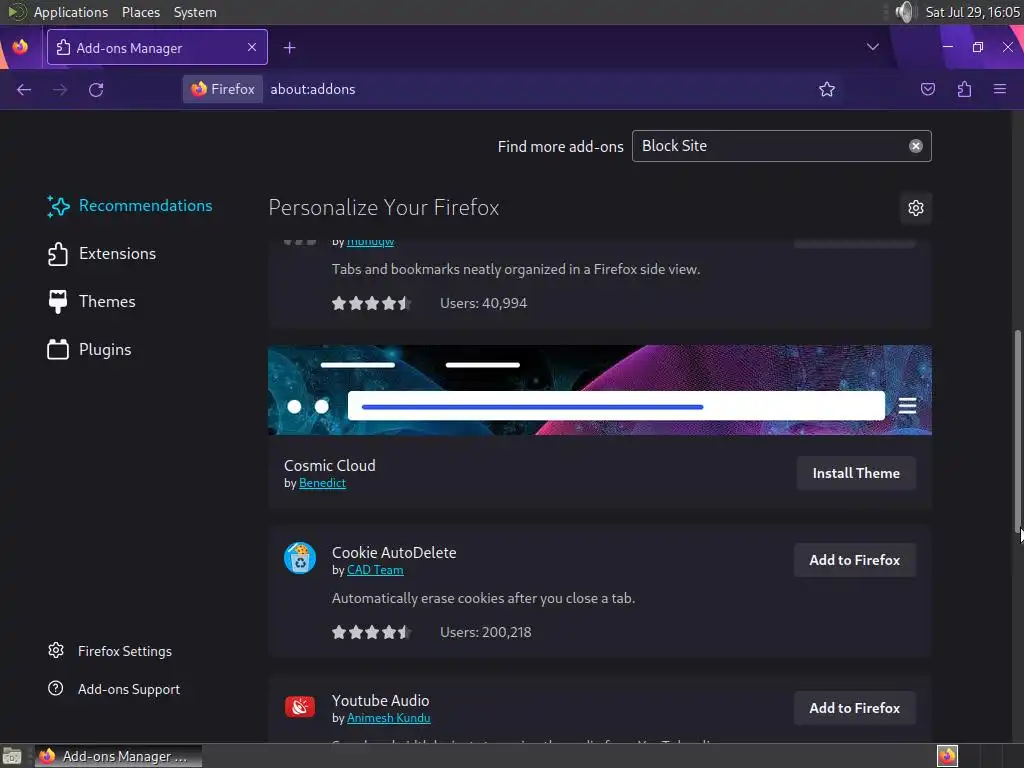1024x768 pixels.
Task: Click the 'Users: 200,218' text
Action: [x=486, y=632]
